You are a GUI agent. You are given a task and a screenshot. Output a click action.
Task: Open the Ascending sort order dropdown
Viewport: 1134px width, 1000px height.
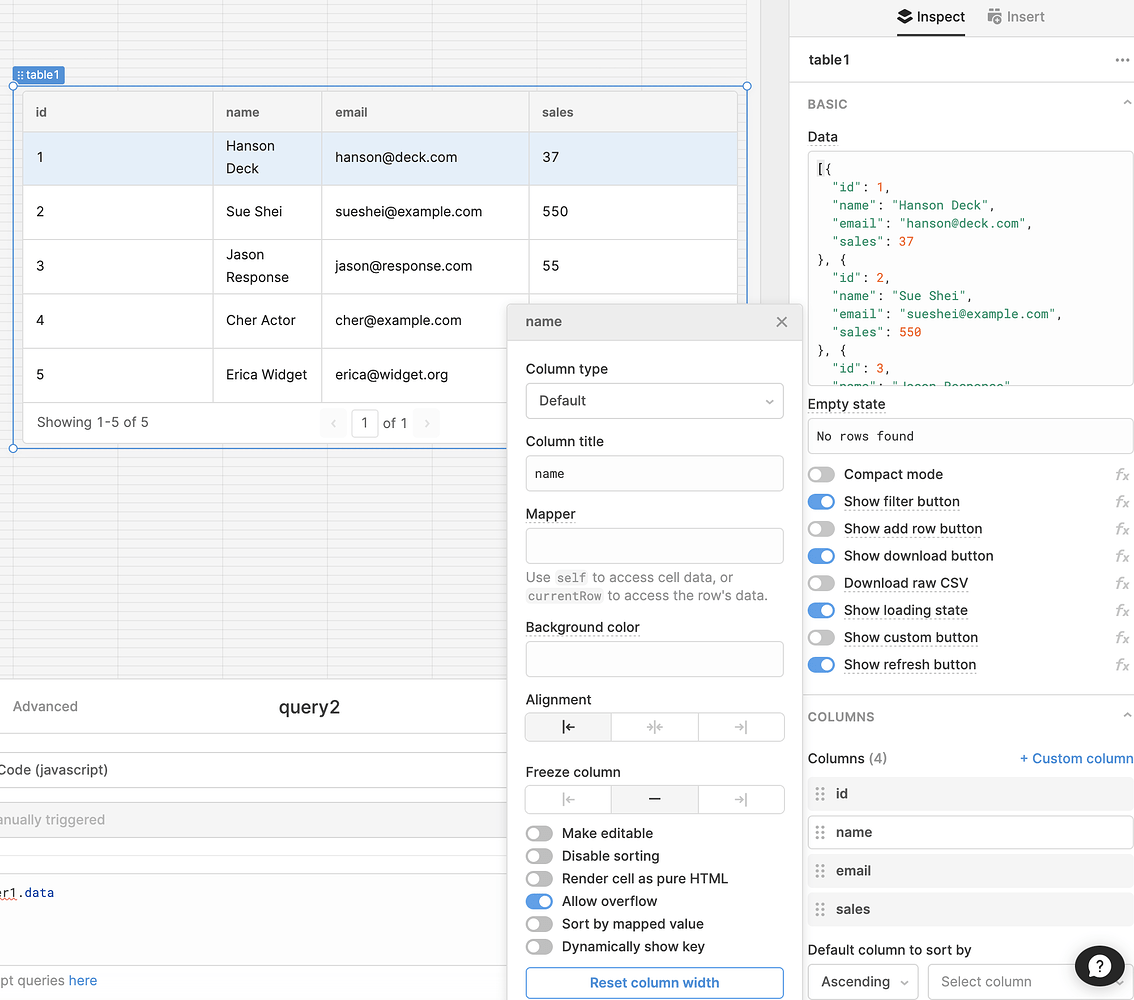tap(862, 982)
